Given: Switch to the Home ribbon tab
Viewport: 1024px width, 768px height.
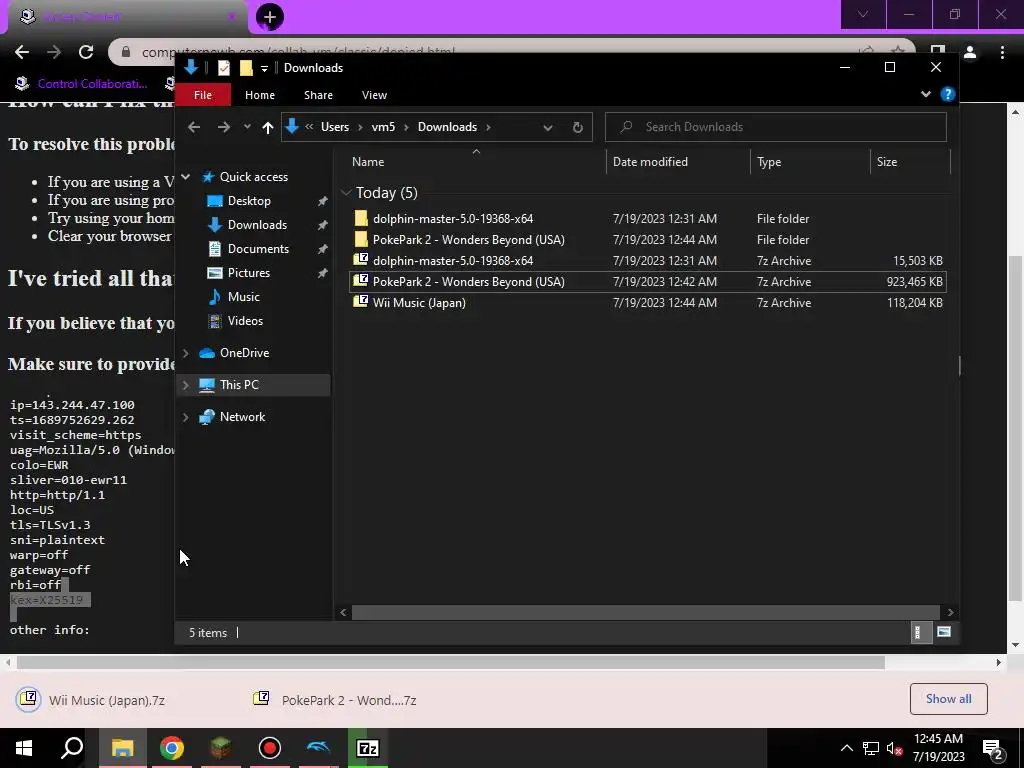Looking at the screenshot, I should [260, 95].
